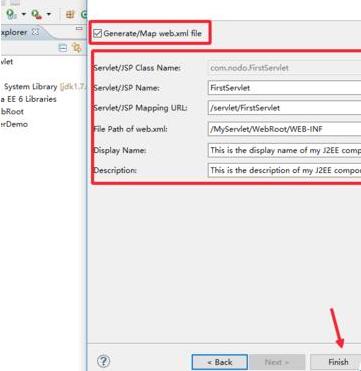Click the Servlet/JSP Mapping URL field
361x371 pixels.
point(284,108)
